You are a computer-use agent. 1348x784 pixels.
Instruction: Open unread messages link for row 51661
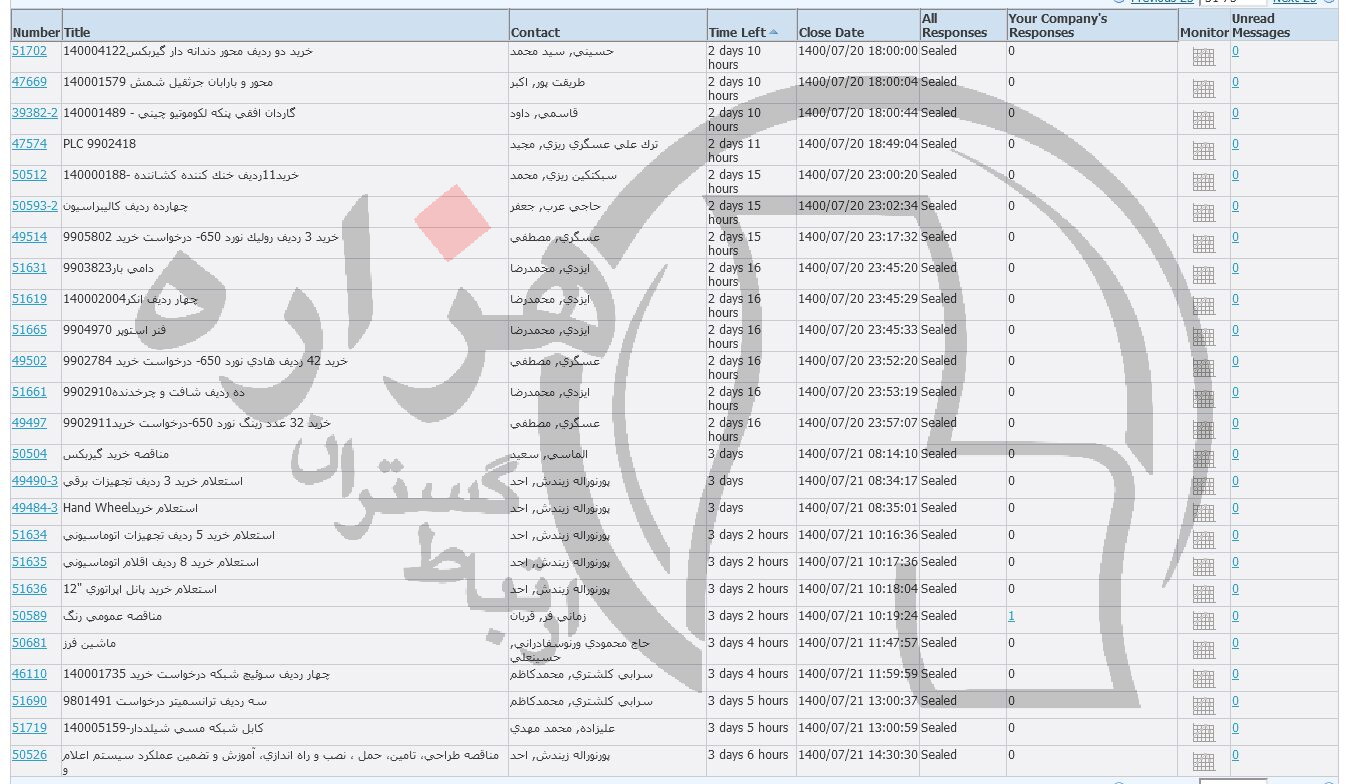point(1235,392)
